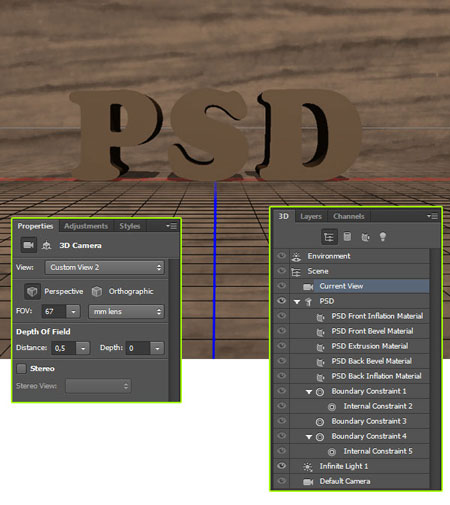This screenshot has height=505, width=450.
Task: Click PSD Front Bevel Material icon
Action: pos(320,332)
